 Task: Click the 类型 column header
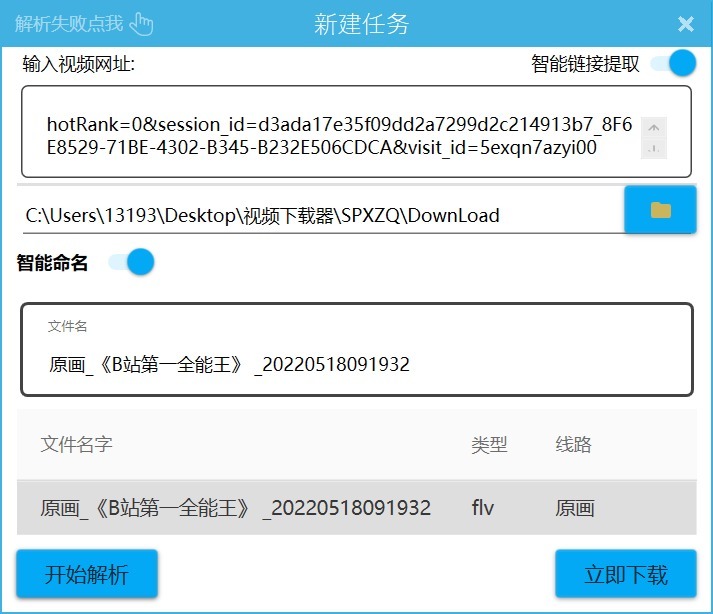click(489, 445)
